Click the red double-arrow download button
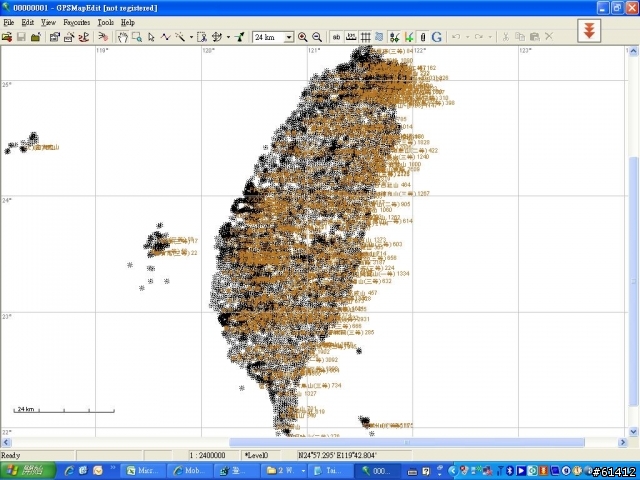Image resolution: width=640 pixels, height=480 pixels. [x=590, y=31]
